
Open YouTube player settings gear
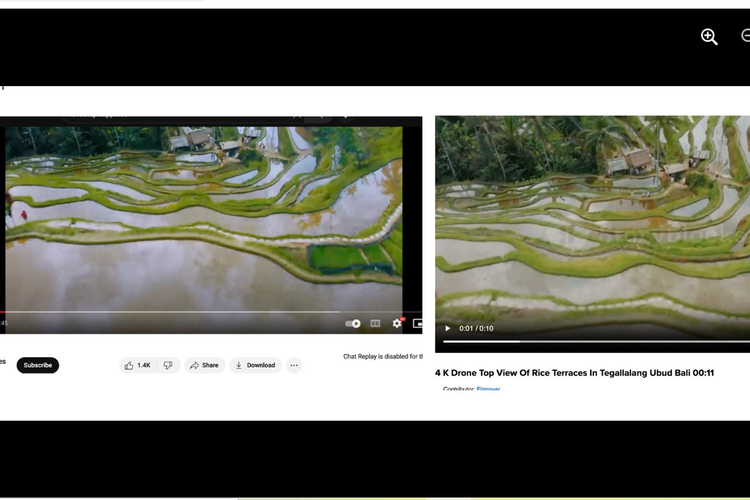(397, 323)
